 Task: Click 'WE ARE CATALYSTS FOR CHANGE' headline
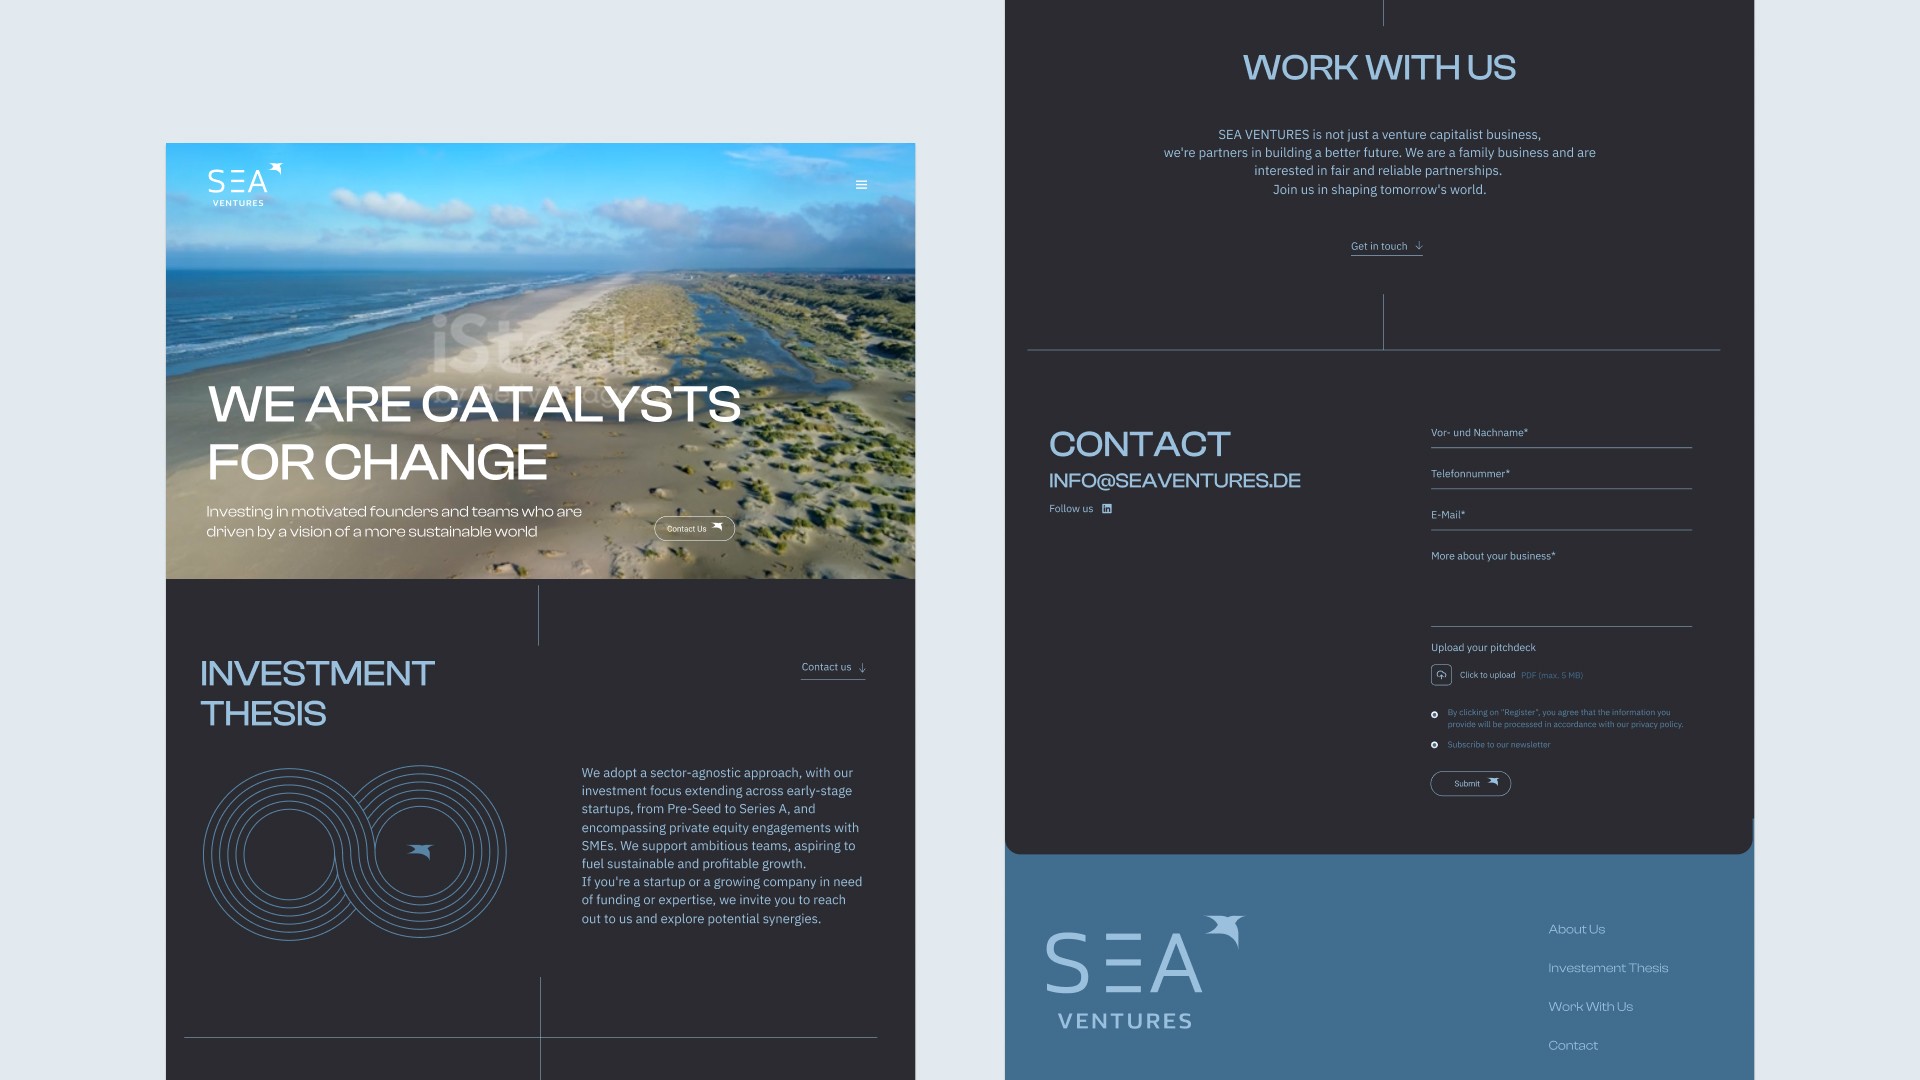[x=474, y=433]
